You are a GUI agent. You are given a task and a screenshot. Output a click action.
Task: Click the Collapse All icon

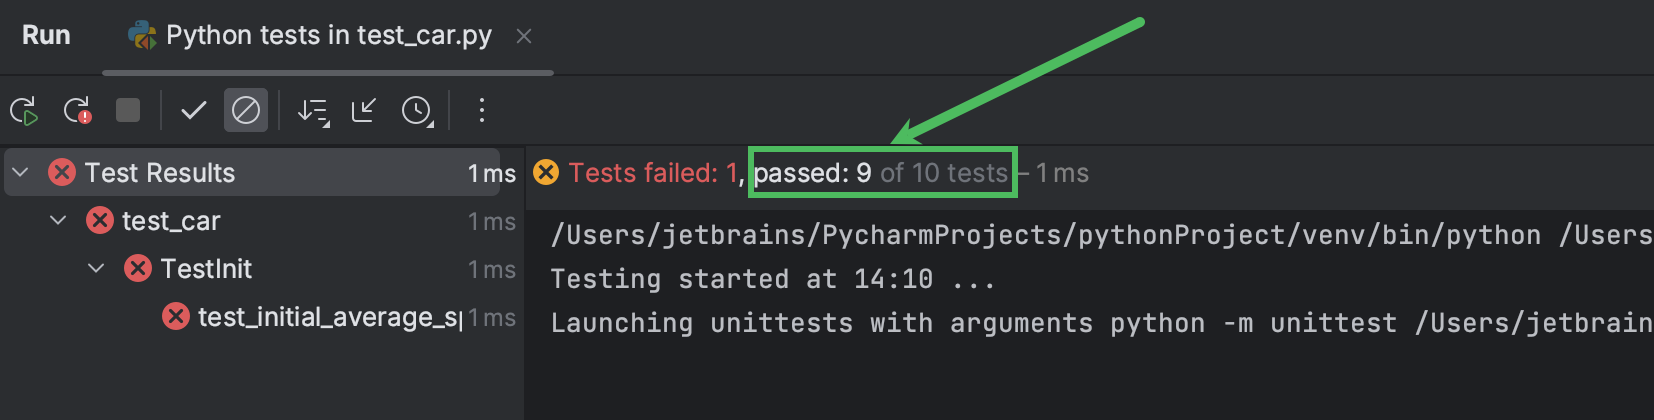tap(363, 110)
